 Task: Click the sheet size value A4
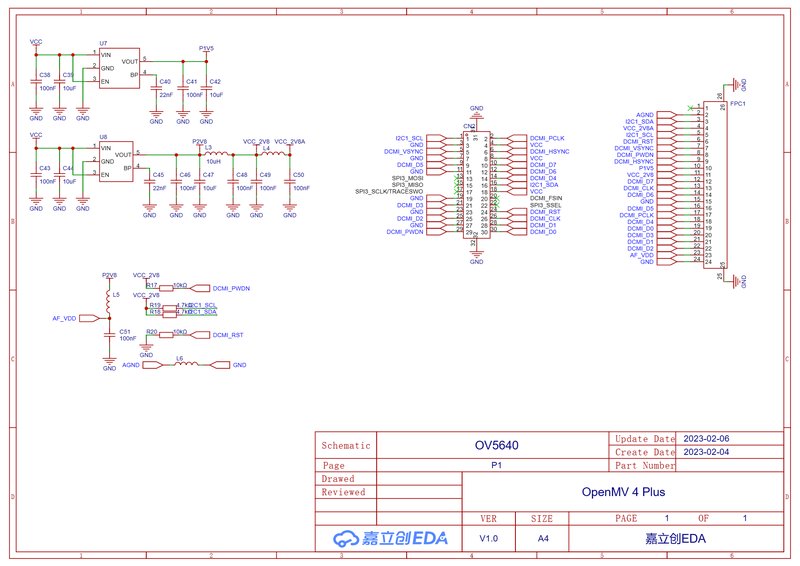543,538
